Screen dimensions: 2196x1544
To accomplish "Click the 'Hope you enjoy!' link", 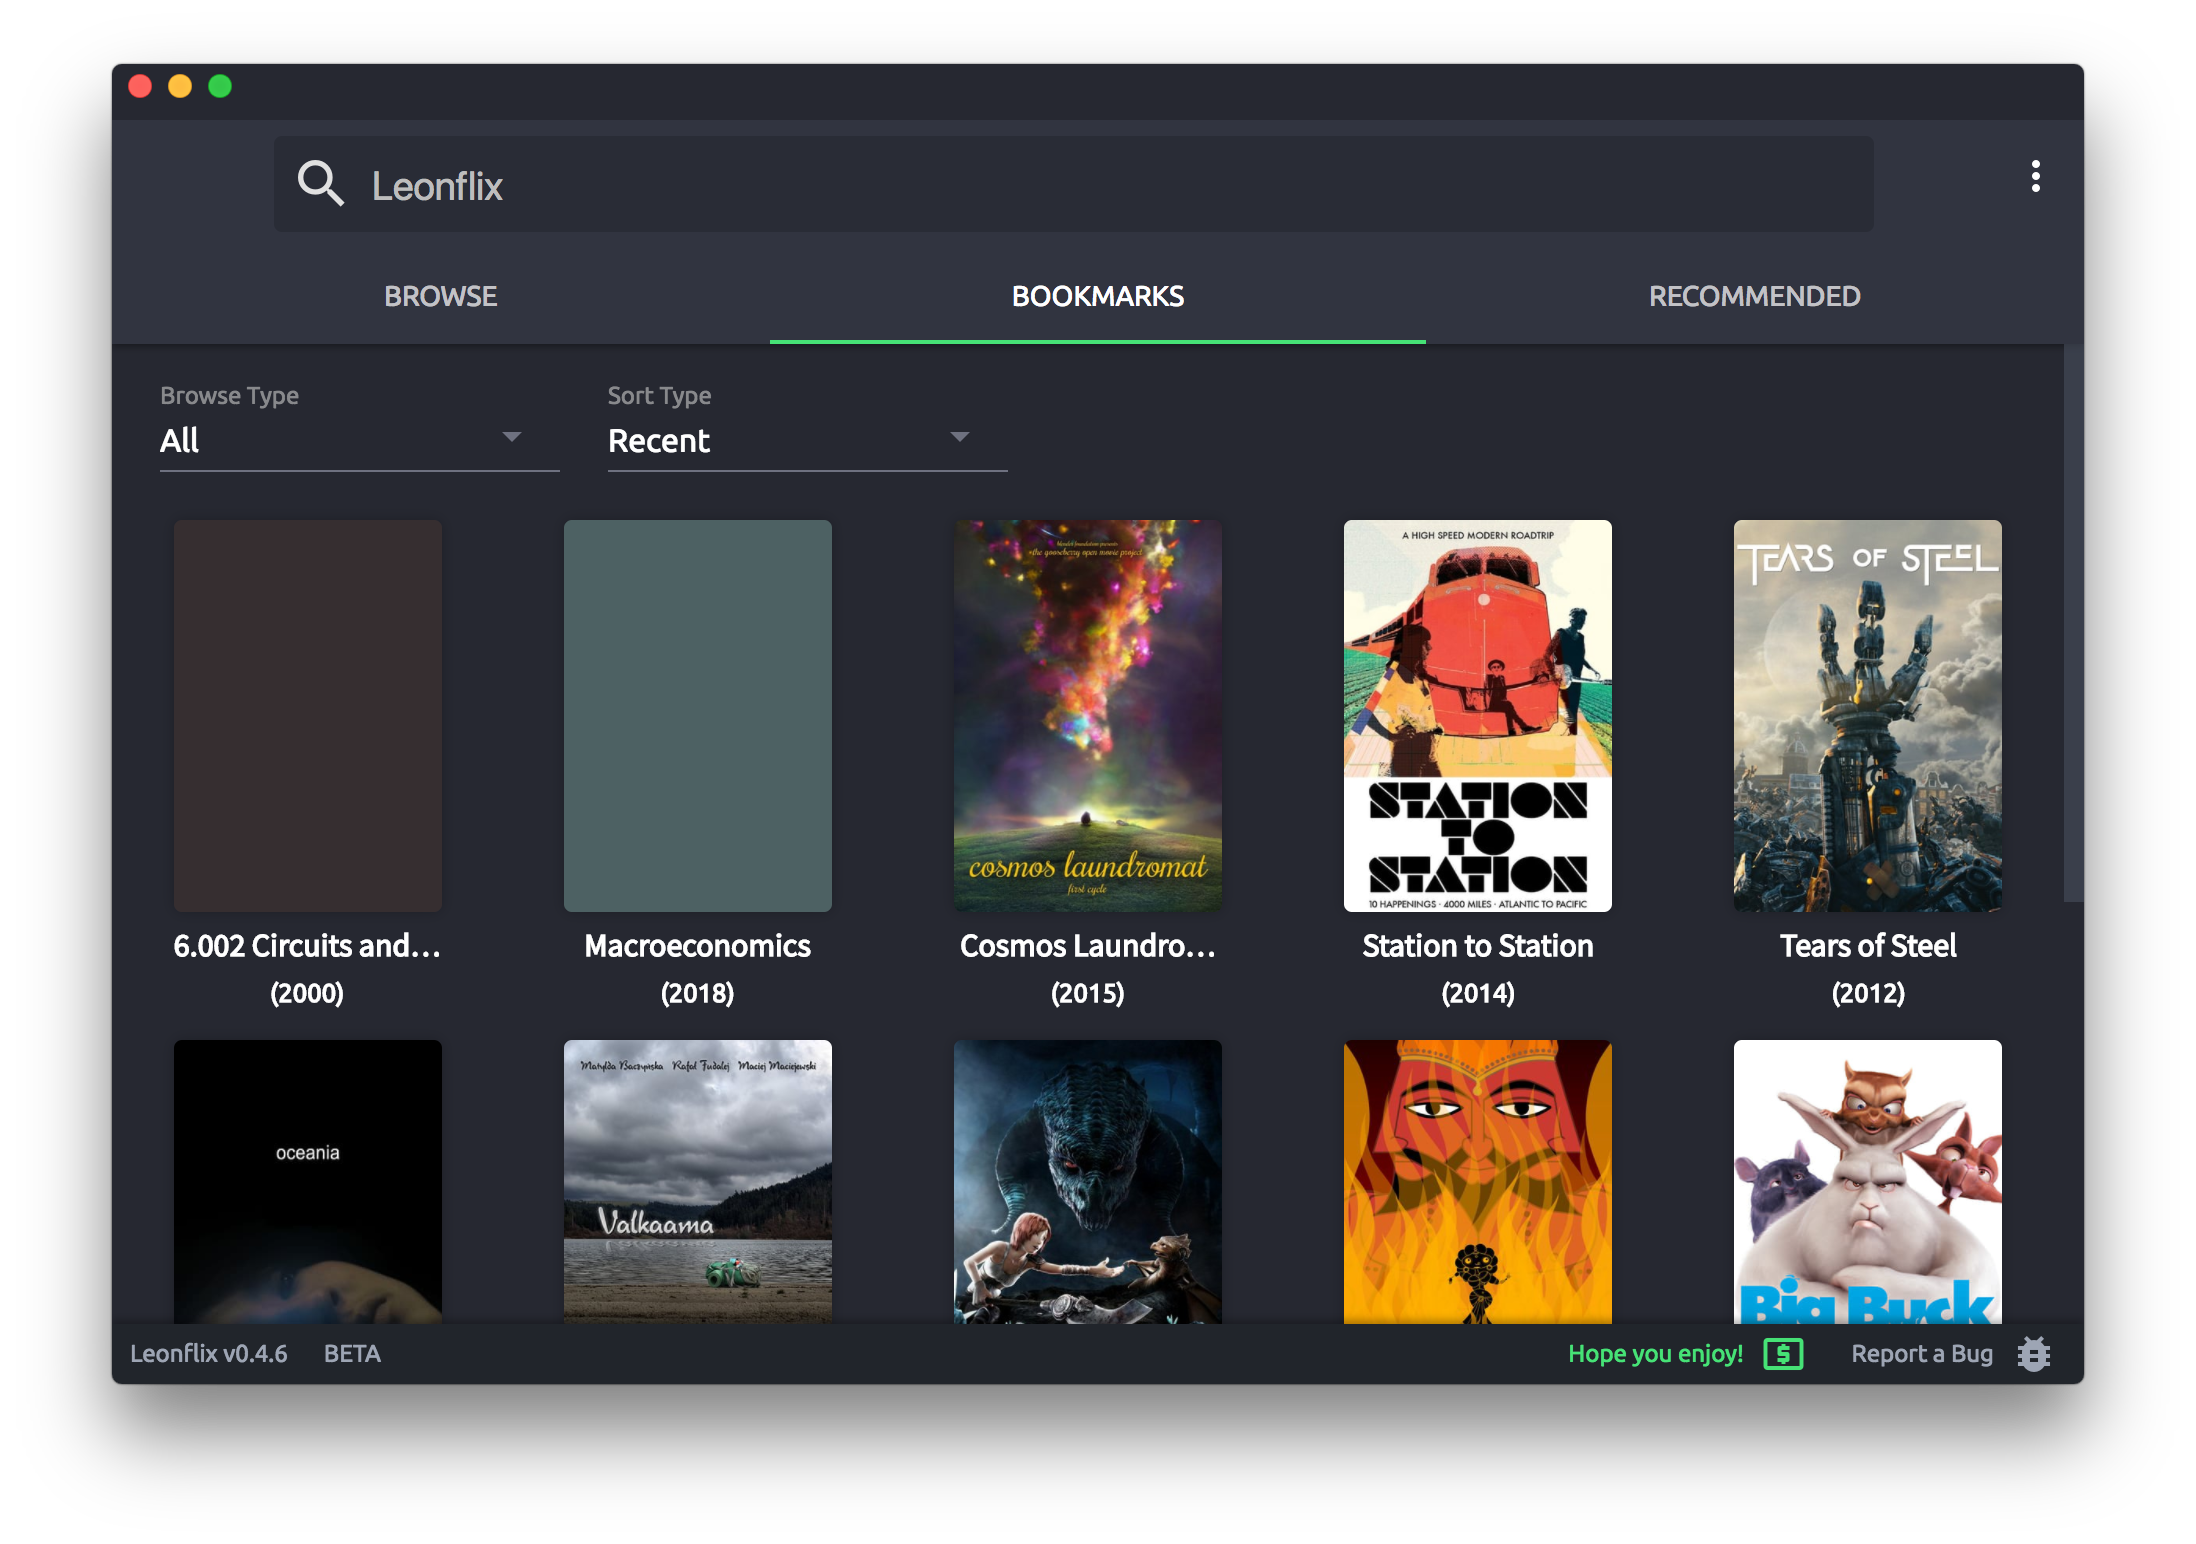I will point(1655,1354).
